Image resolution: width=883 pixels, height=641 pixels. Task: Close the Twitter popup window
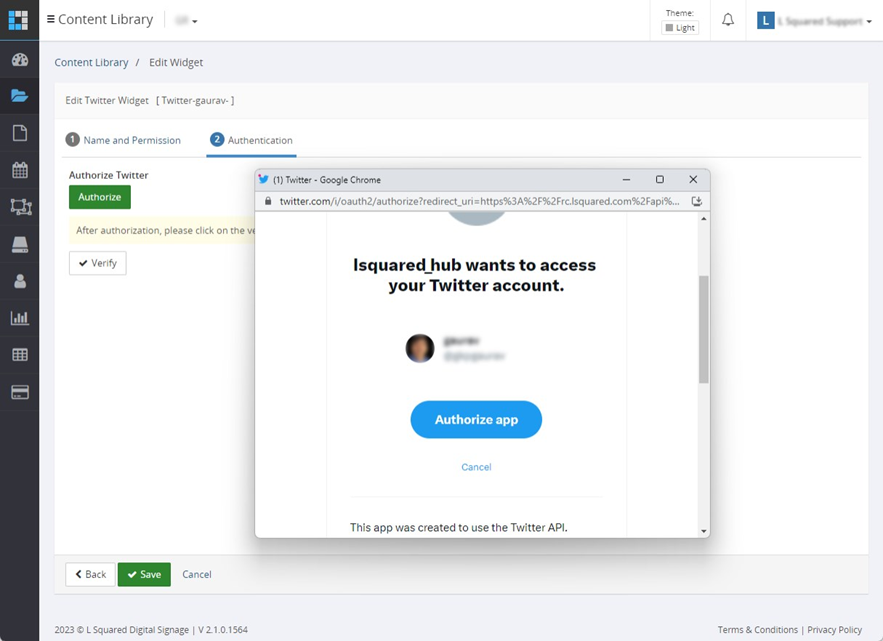693,180
